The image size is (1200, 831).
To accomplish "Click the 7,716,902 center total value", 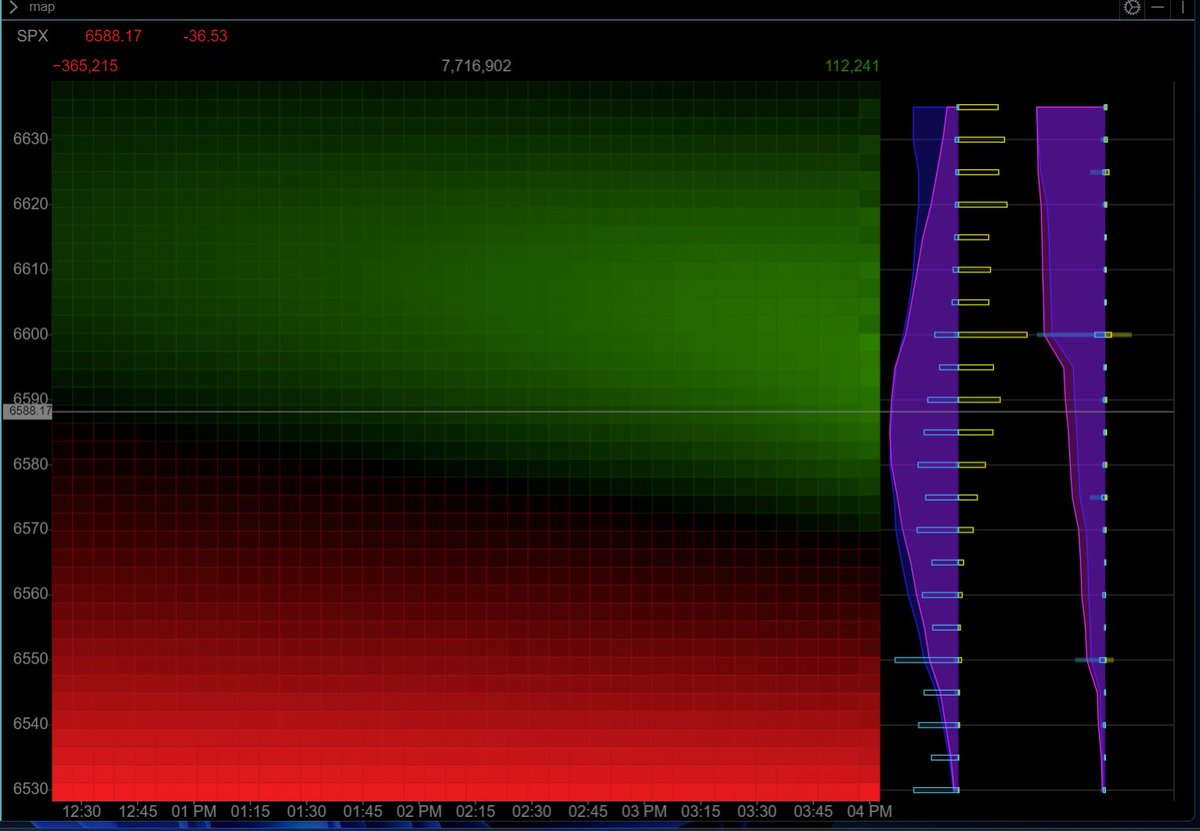I will point(476,66).
